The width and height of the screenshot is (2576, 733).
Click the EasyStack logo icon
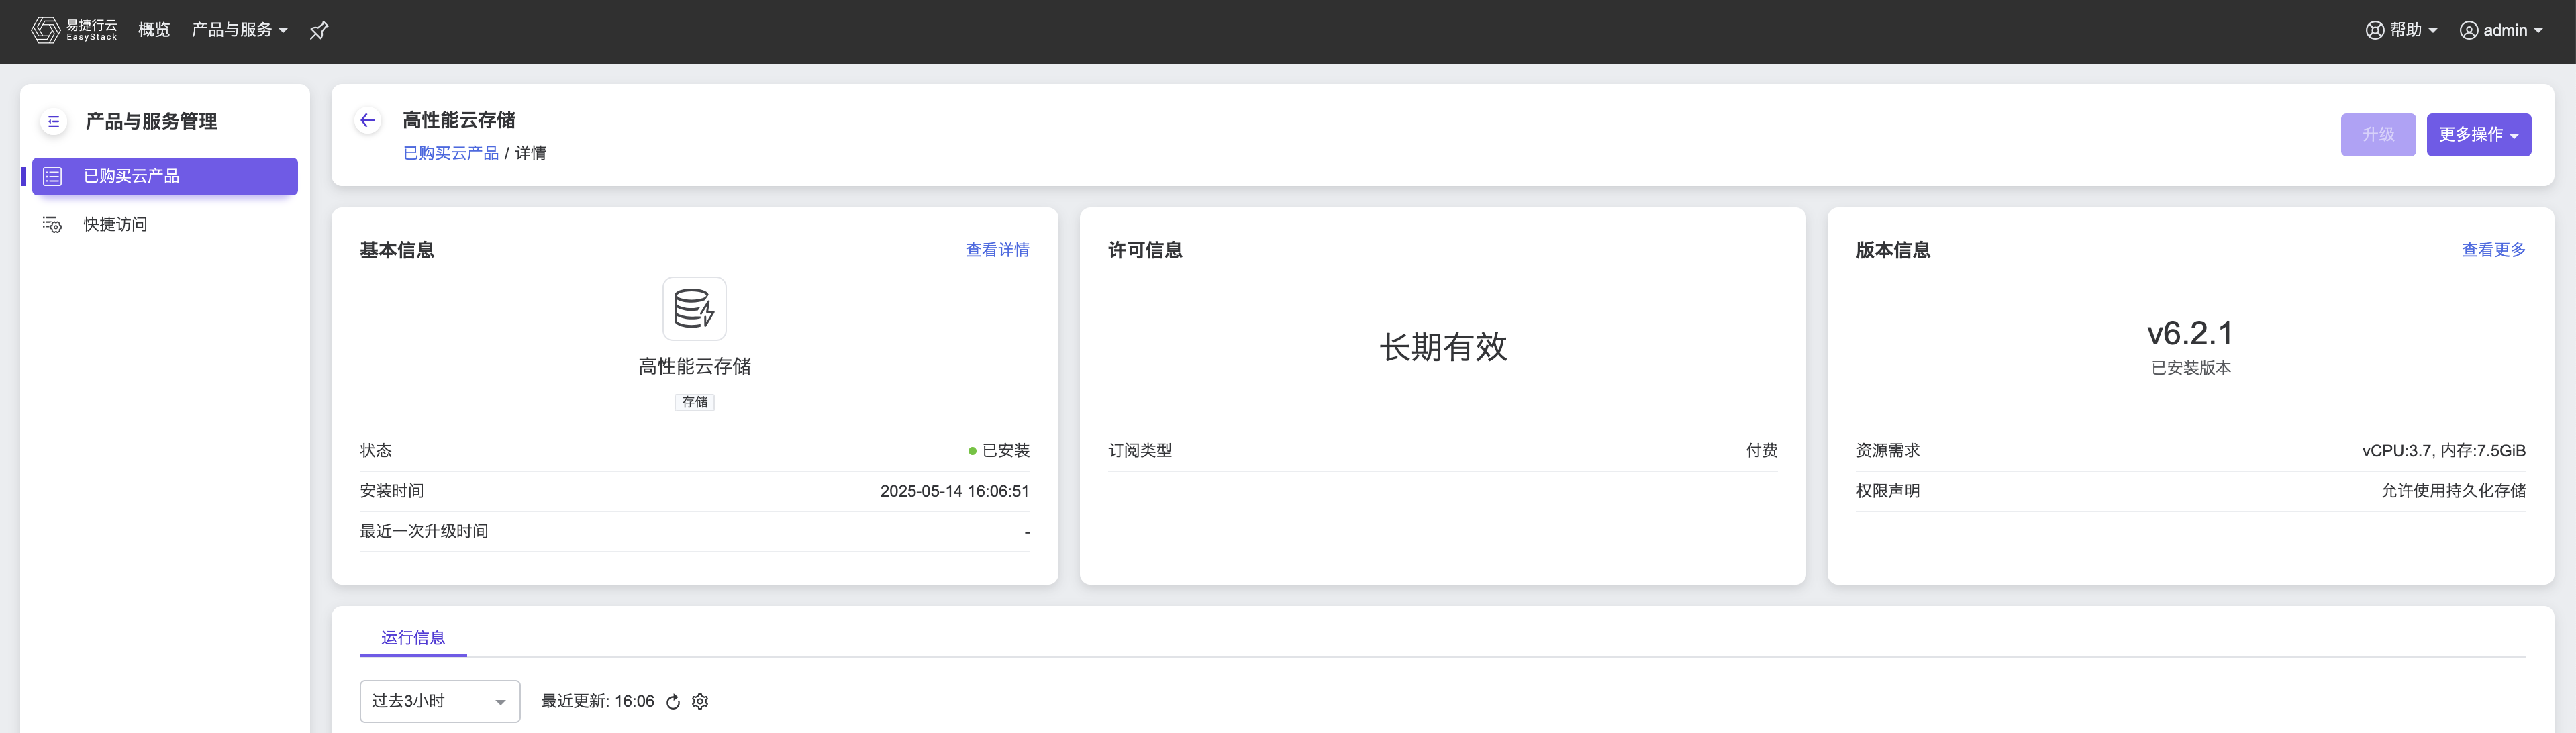pos(45,30)
